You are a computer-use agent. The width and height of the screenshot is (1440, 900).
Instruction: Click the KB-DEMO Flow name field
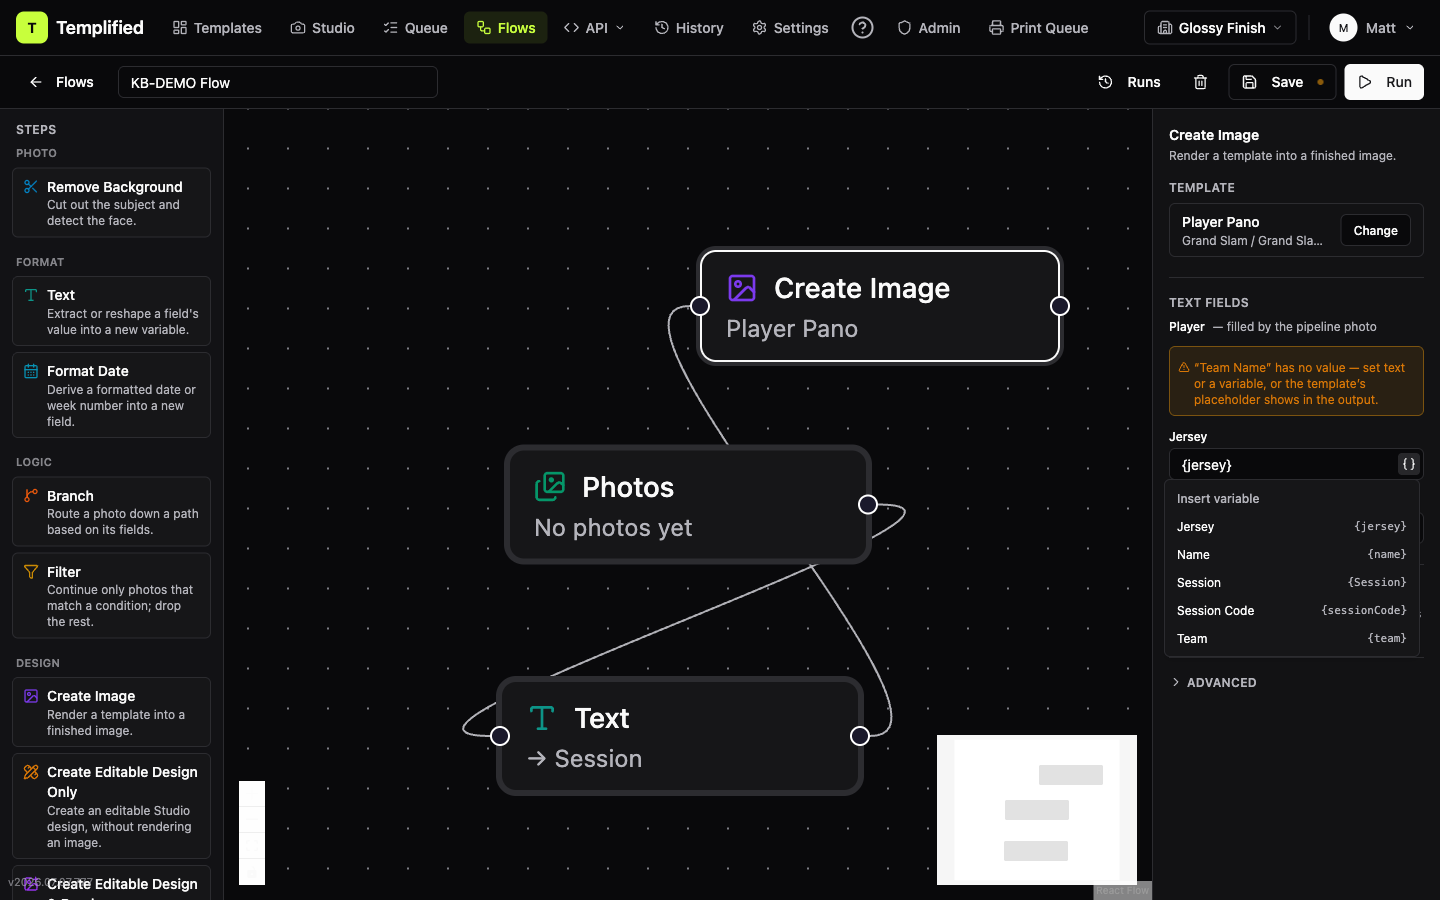pos(278,82)
